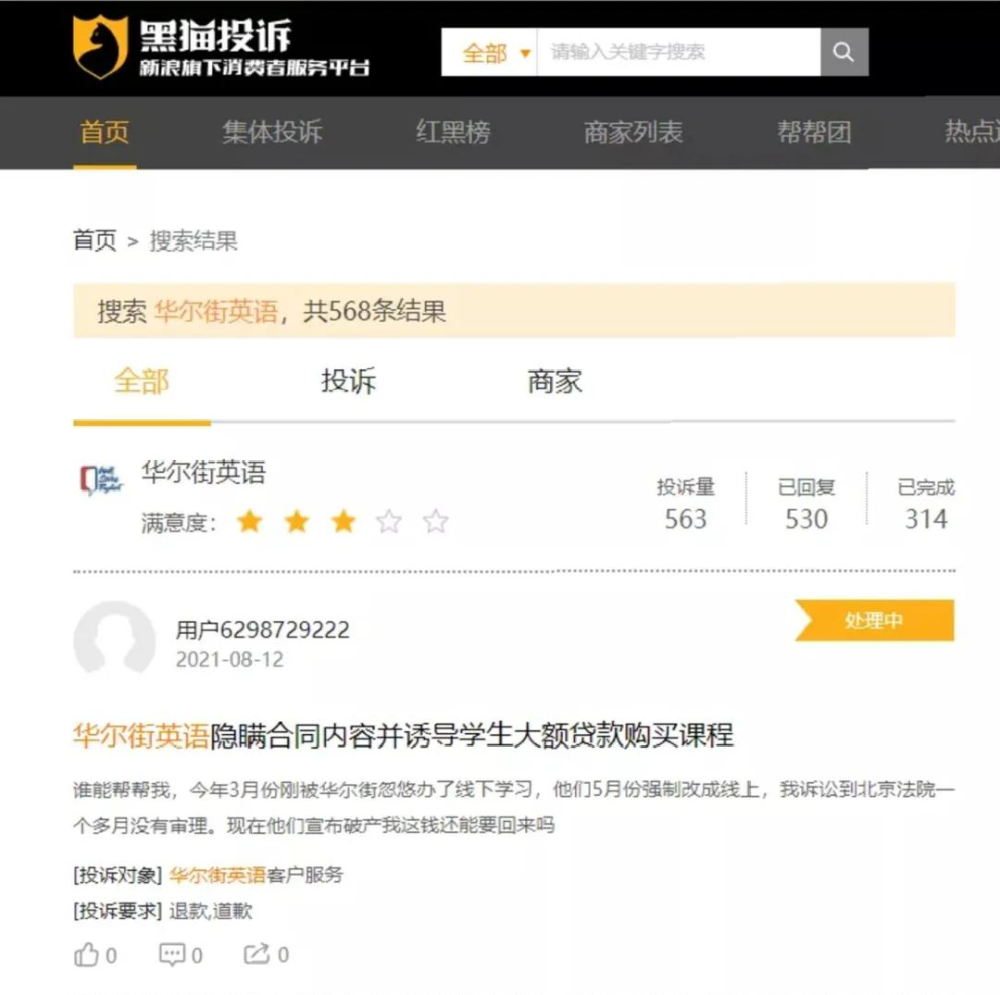Screen dimensions: 1000x995
Task: Select the 全部 results tab
Action: point(142,381)
